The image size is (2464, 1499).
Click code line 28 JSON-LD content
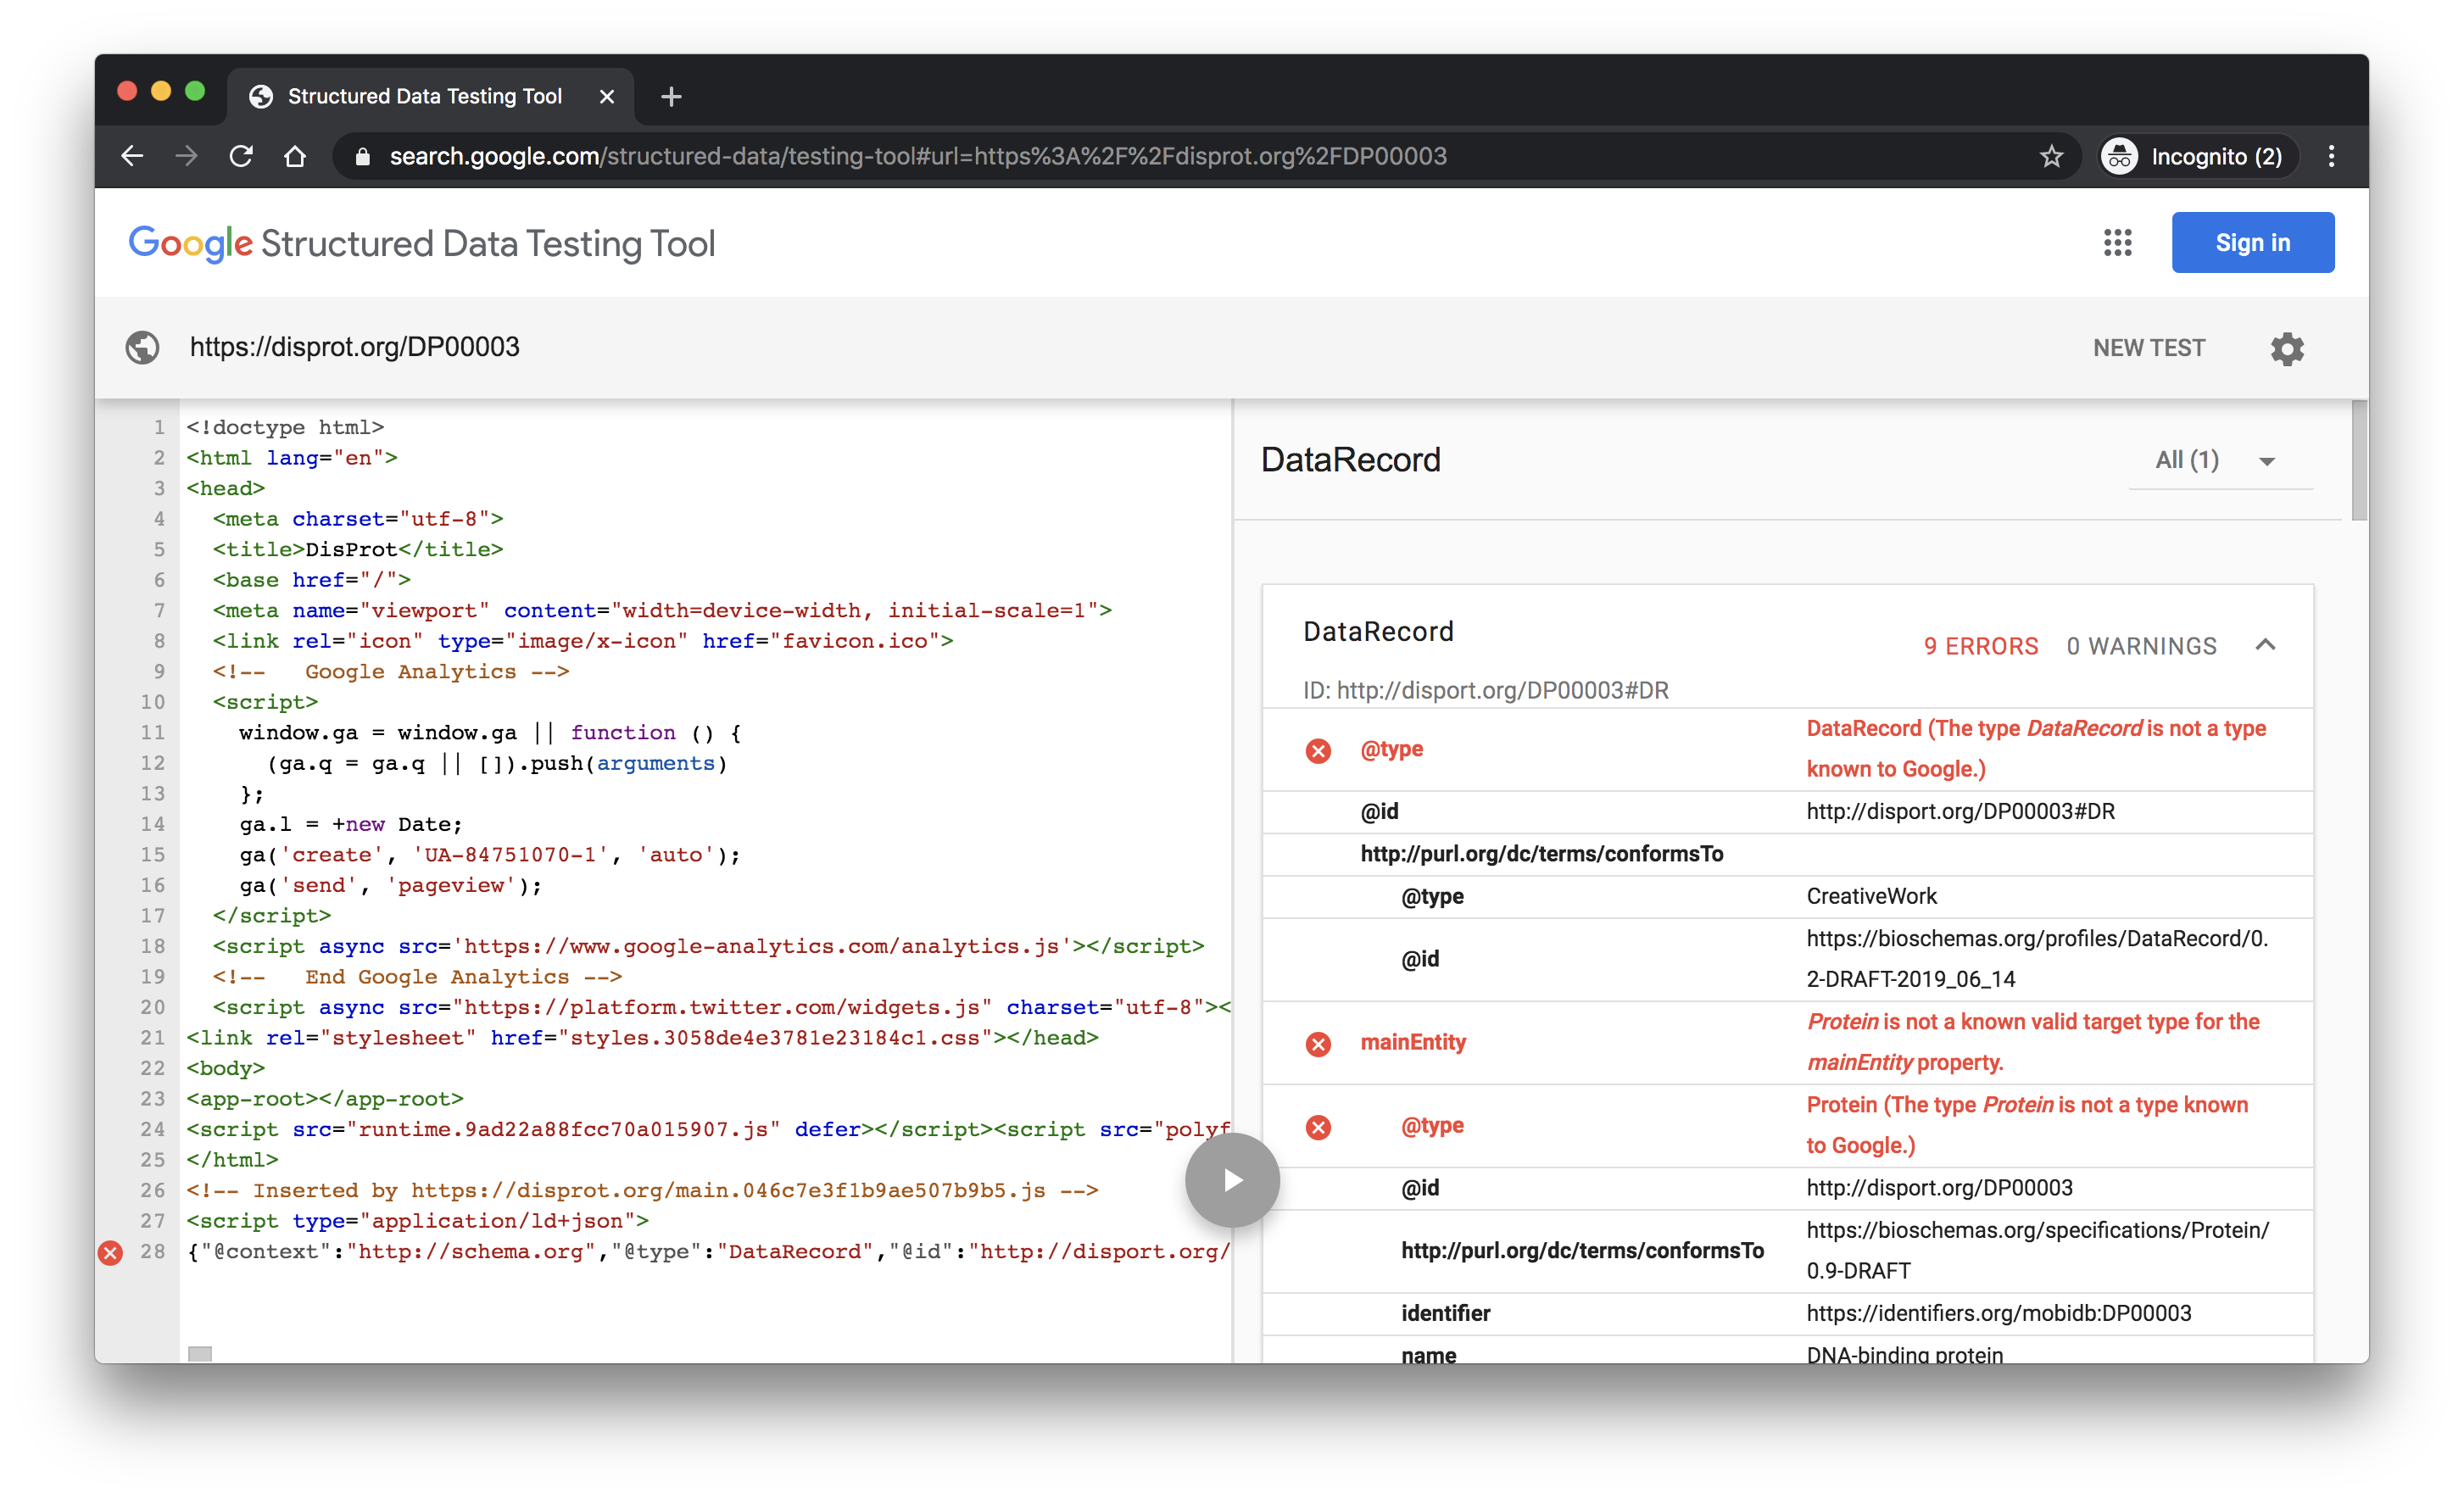tap(708, 1251)
